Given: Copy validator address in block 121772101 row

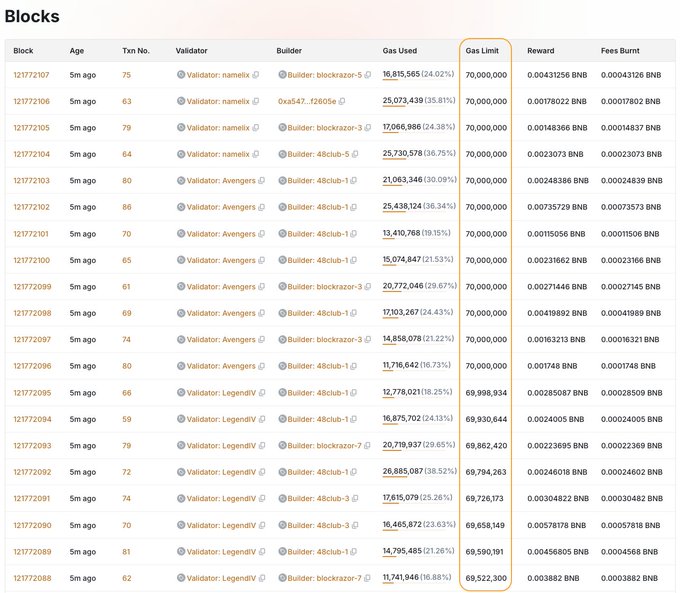Looking at the screenshot, I should [x=261, y=234].
